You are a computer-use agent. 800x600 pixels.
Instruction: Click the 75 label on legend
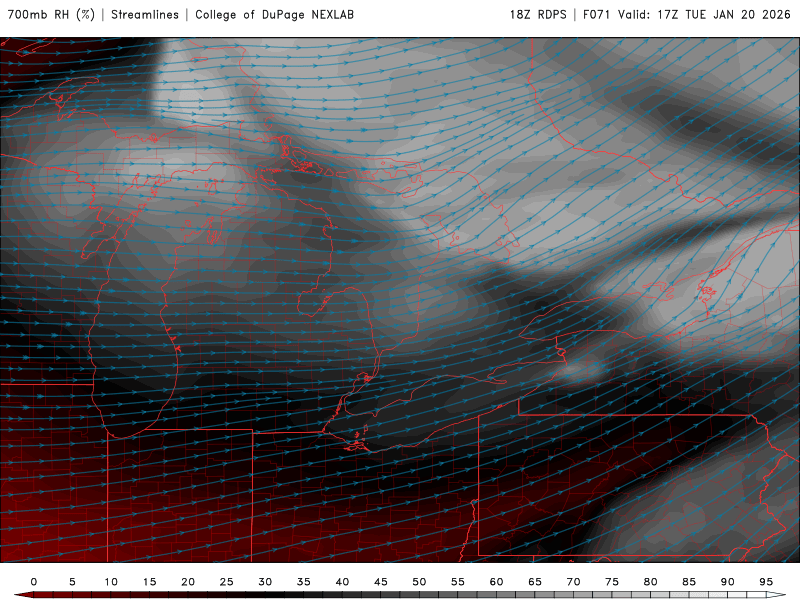[612, 582]
